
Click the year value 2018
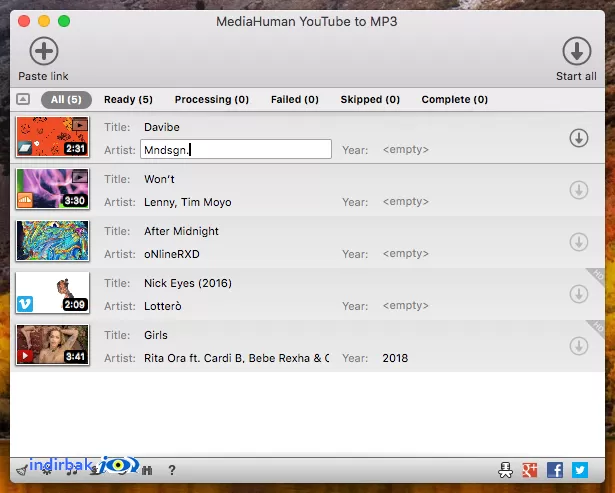point(395,358)
